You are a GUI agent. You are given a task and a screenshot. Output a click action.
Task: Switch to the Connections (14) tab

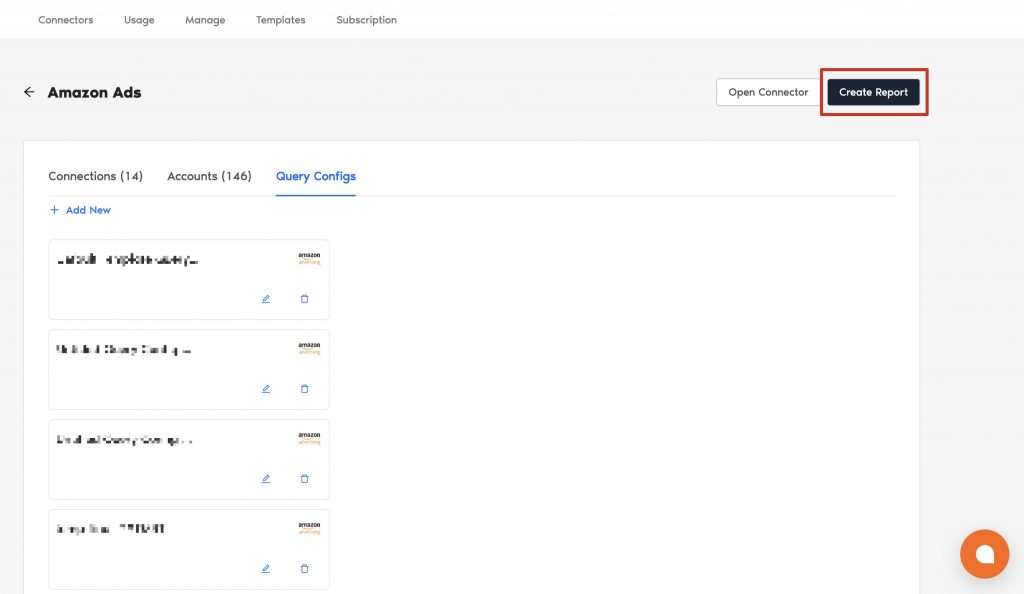coord(95,176)
